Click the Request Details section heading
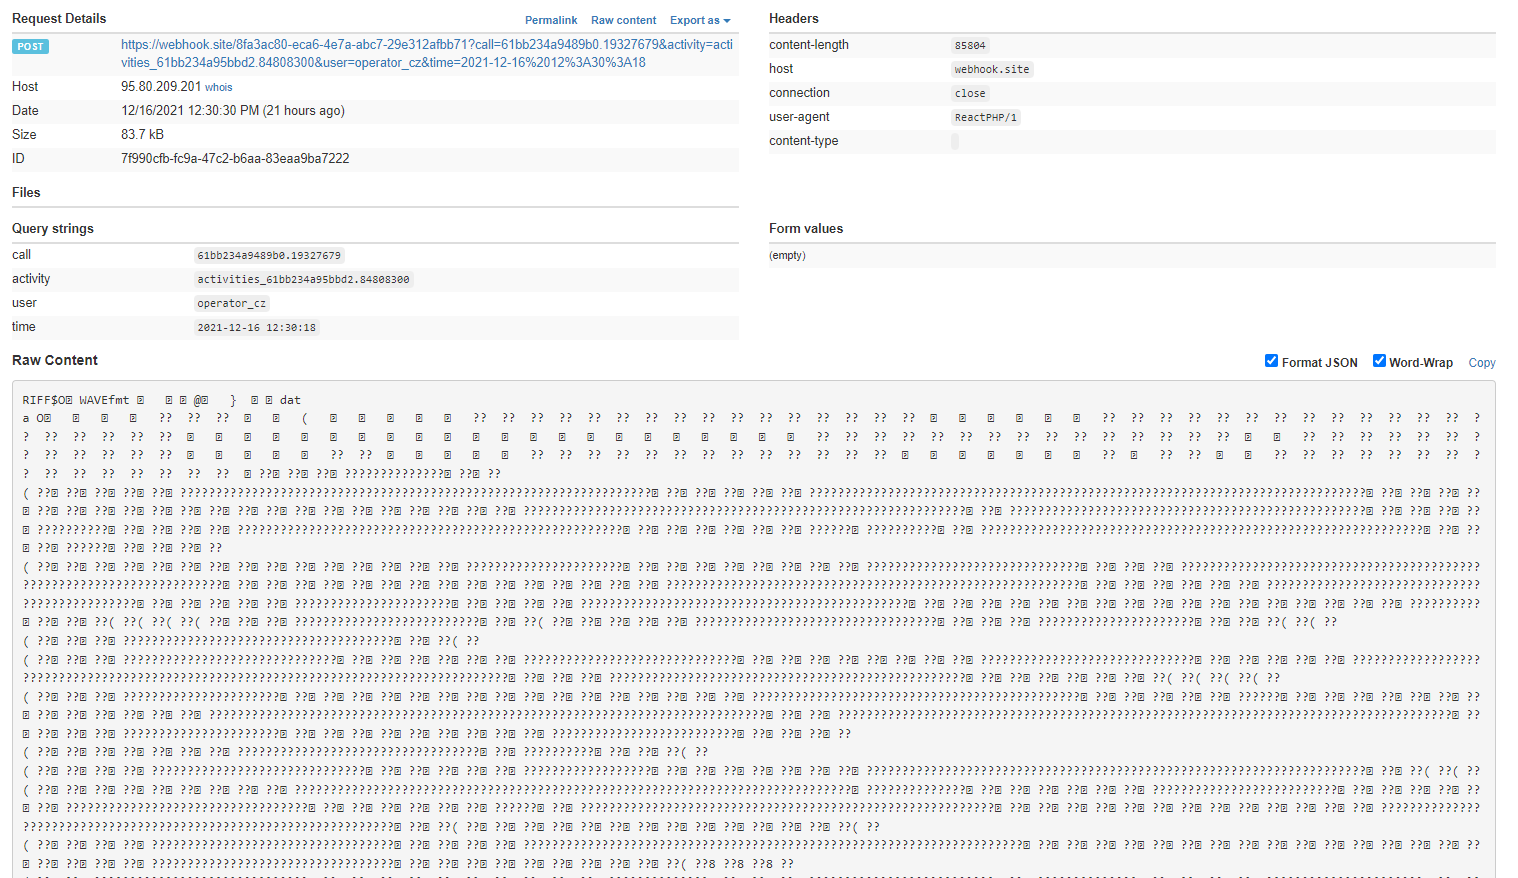 (x=58, y=18)
